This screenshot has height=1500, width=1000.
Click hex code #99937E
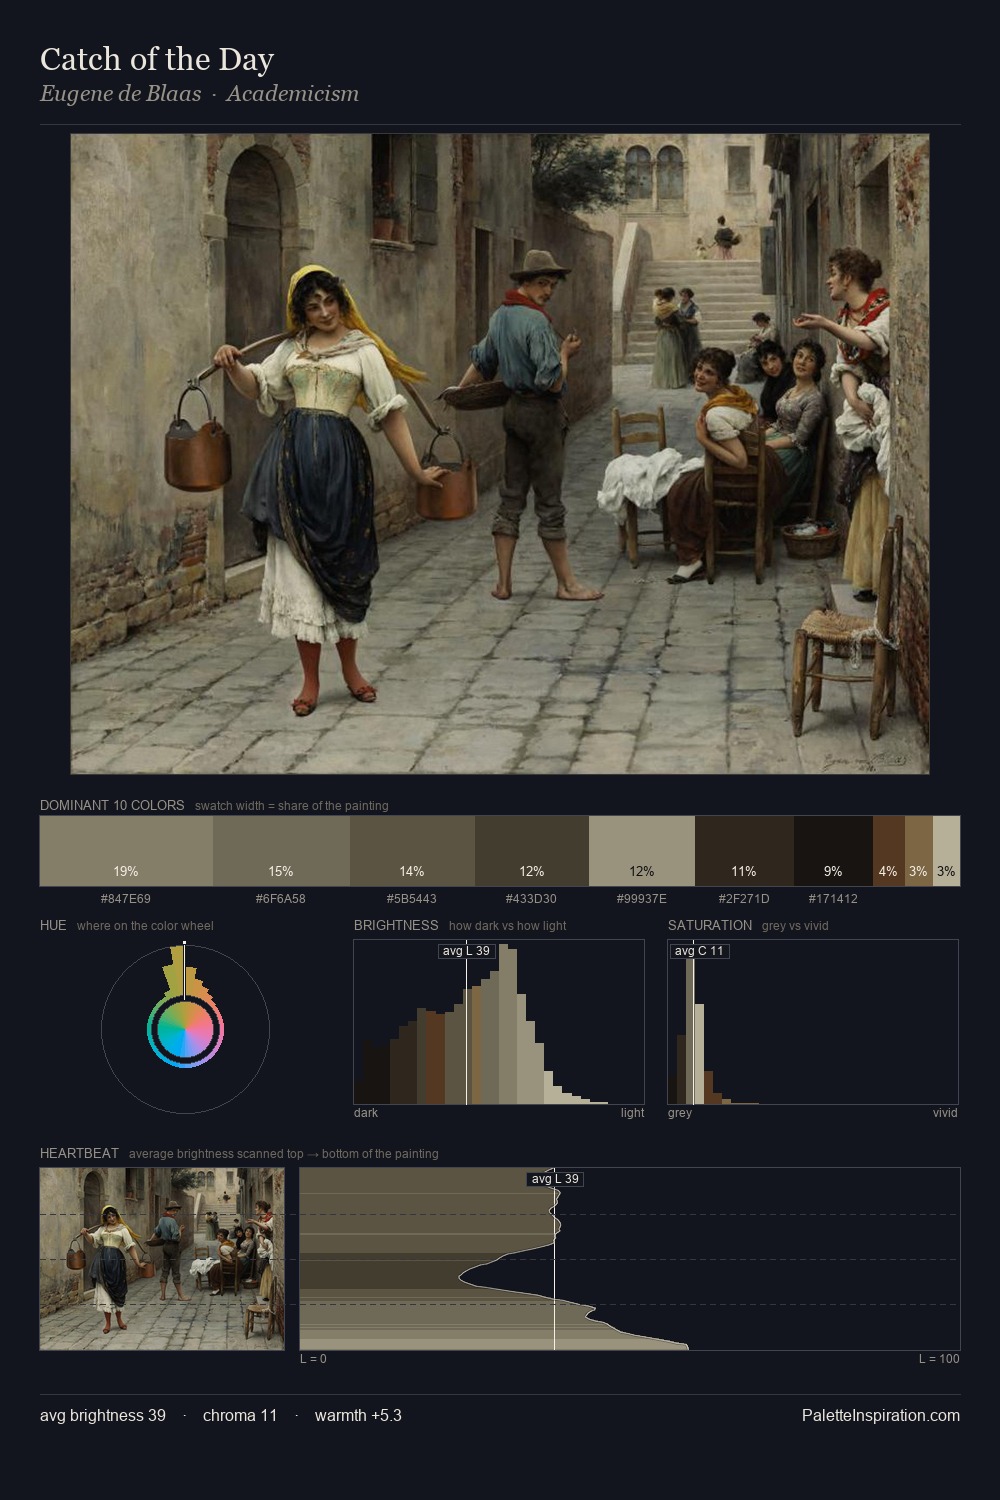tap(642, 898)
